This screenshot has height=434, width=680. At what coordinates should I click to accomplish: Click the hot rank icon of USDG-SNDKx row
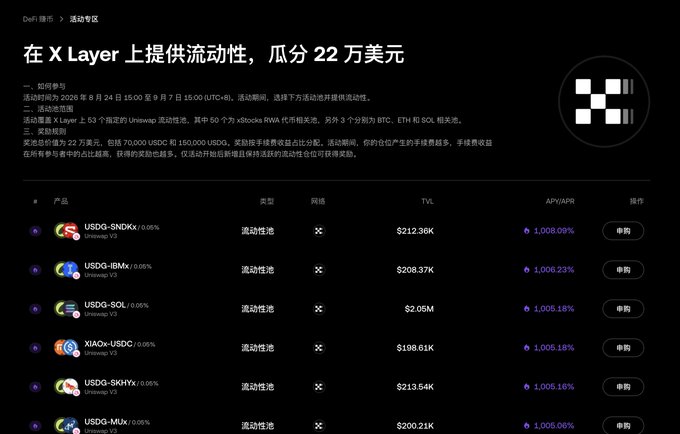pyautogui.click(x=35, y=231)
